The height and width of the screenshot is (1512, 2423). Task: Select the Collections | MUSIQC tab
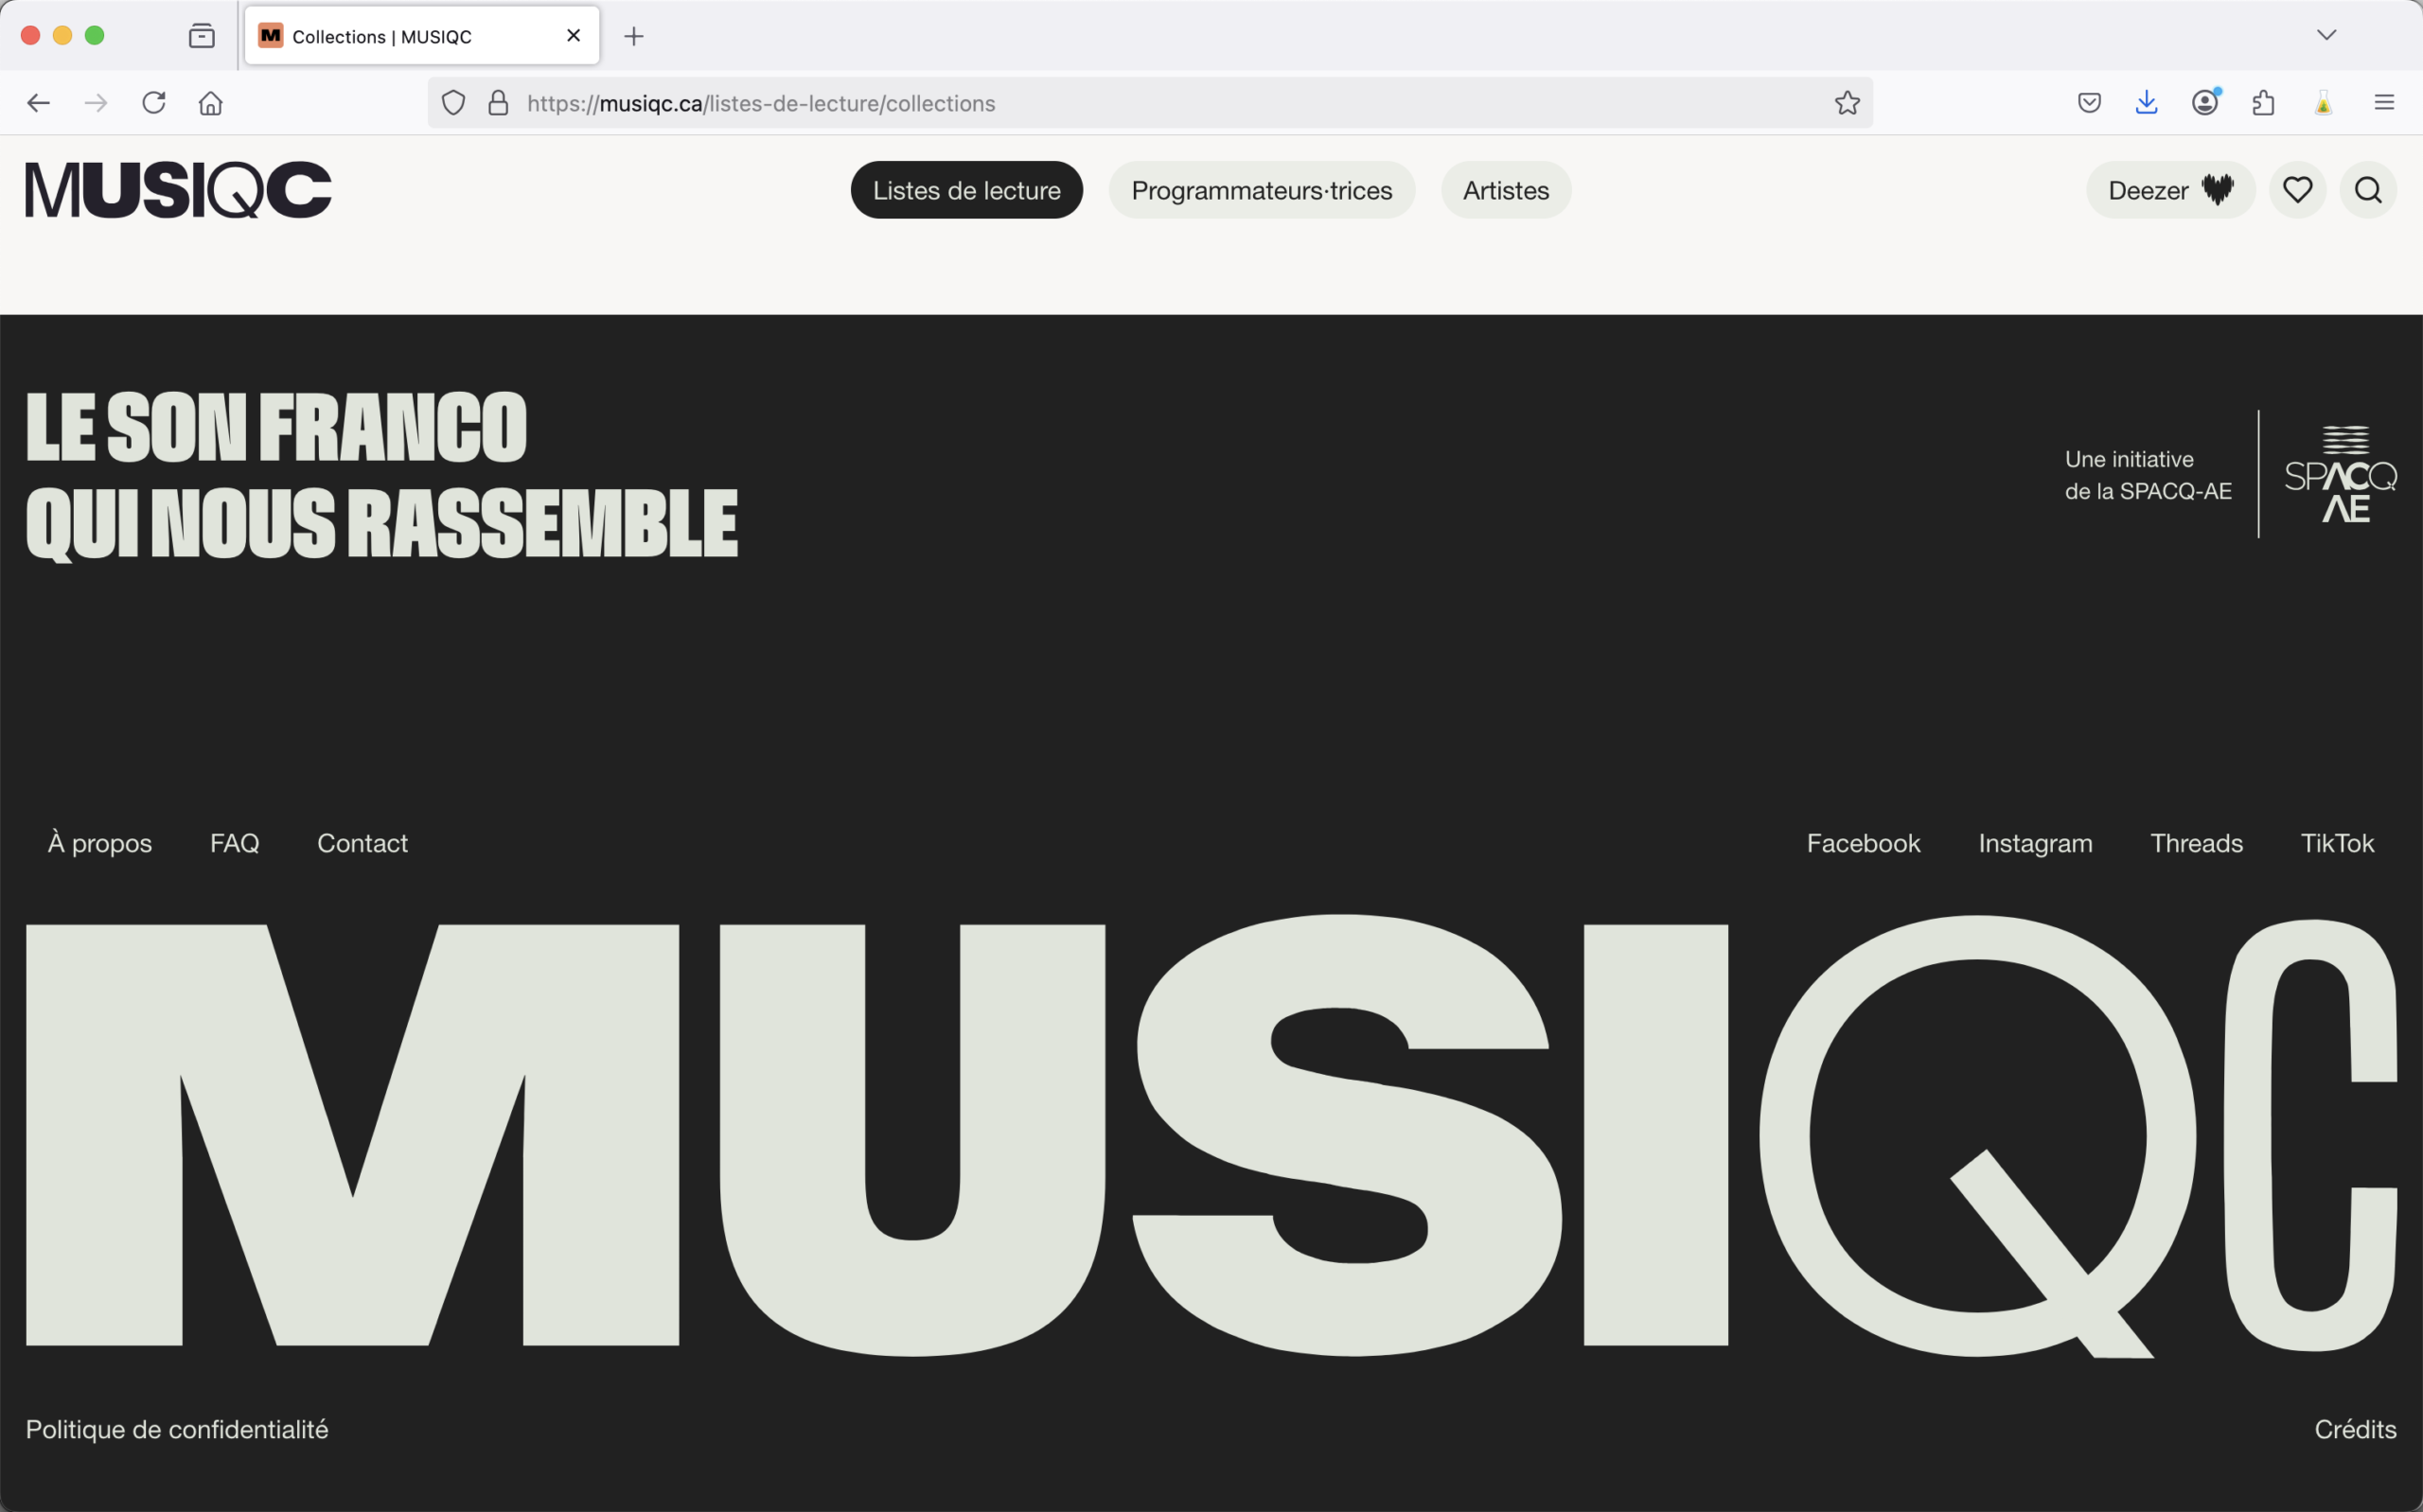pyautogui.click(x=422, y=36)
